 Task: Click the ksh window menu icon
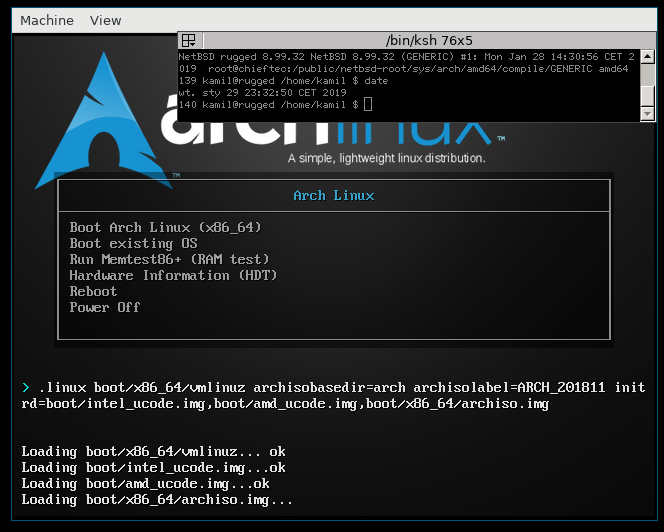(189, 41)
